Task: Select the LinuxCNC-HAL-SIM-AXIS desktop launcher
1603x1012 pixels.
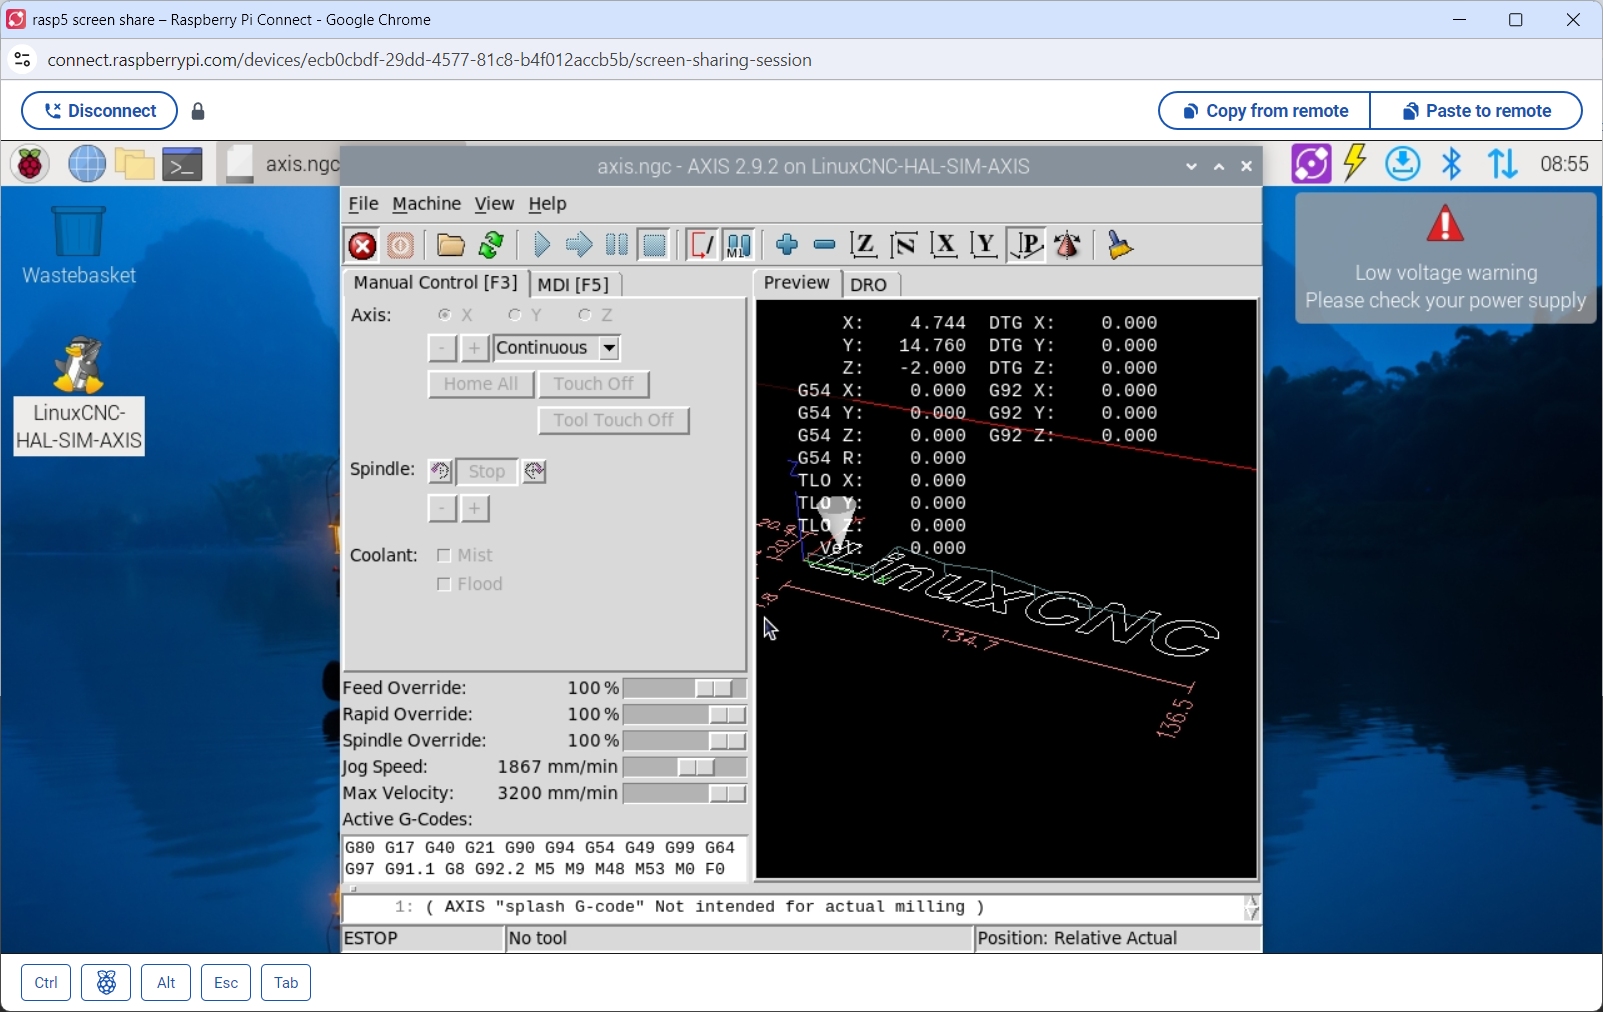Action: 79,395
